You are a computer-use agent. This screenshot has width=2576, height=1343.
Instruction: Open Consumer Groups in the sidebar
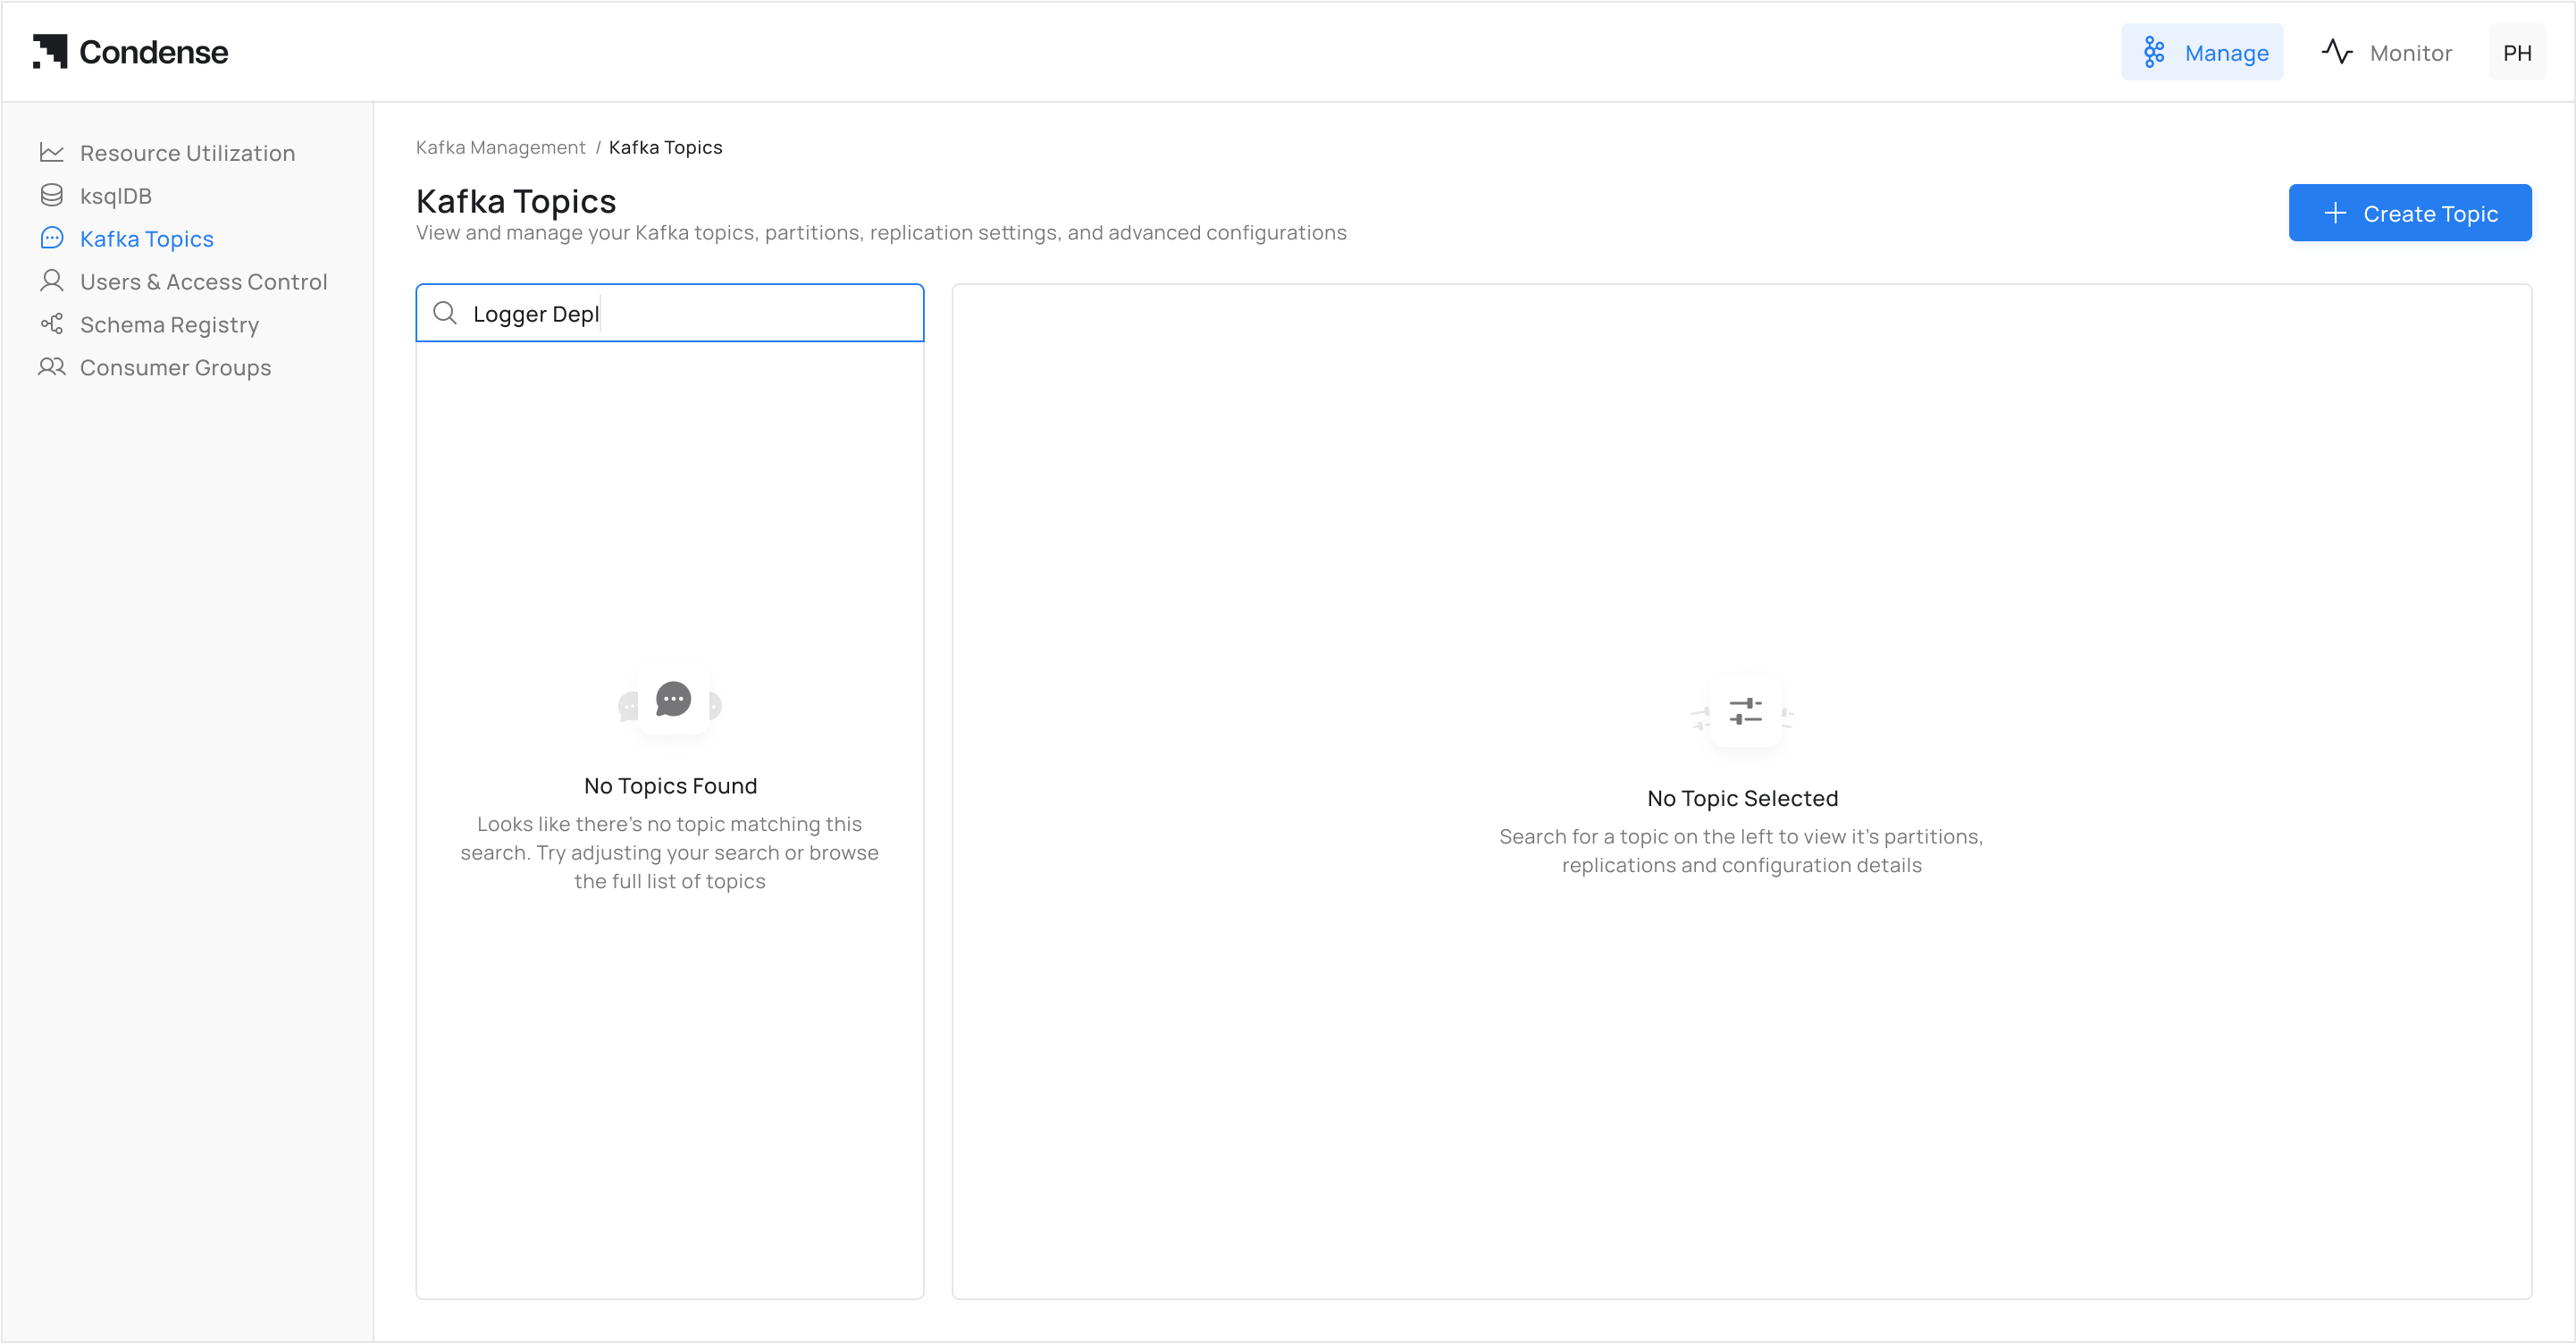(175, 367)
